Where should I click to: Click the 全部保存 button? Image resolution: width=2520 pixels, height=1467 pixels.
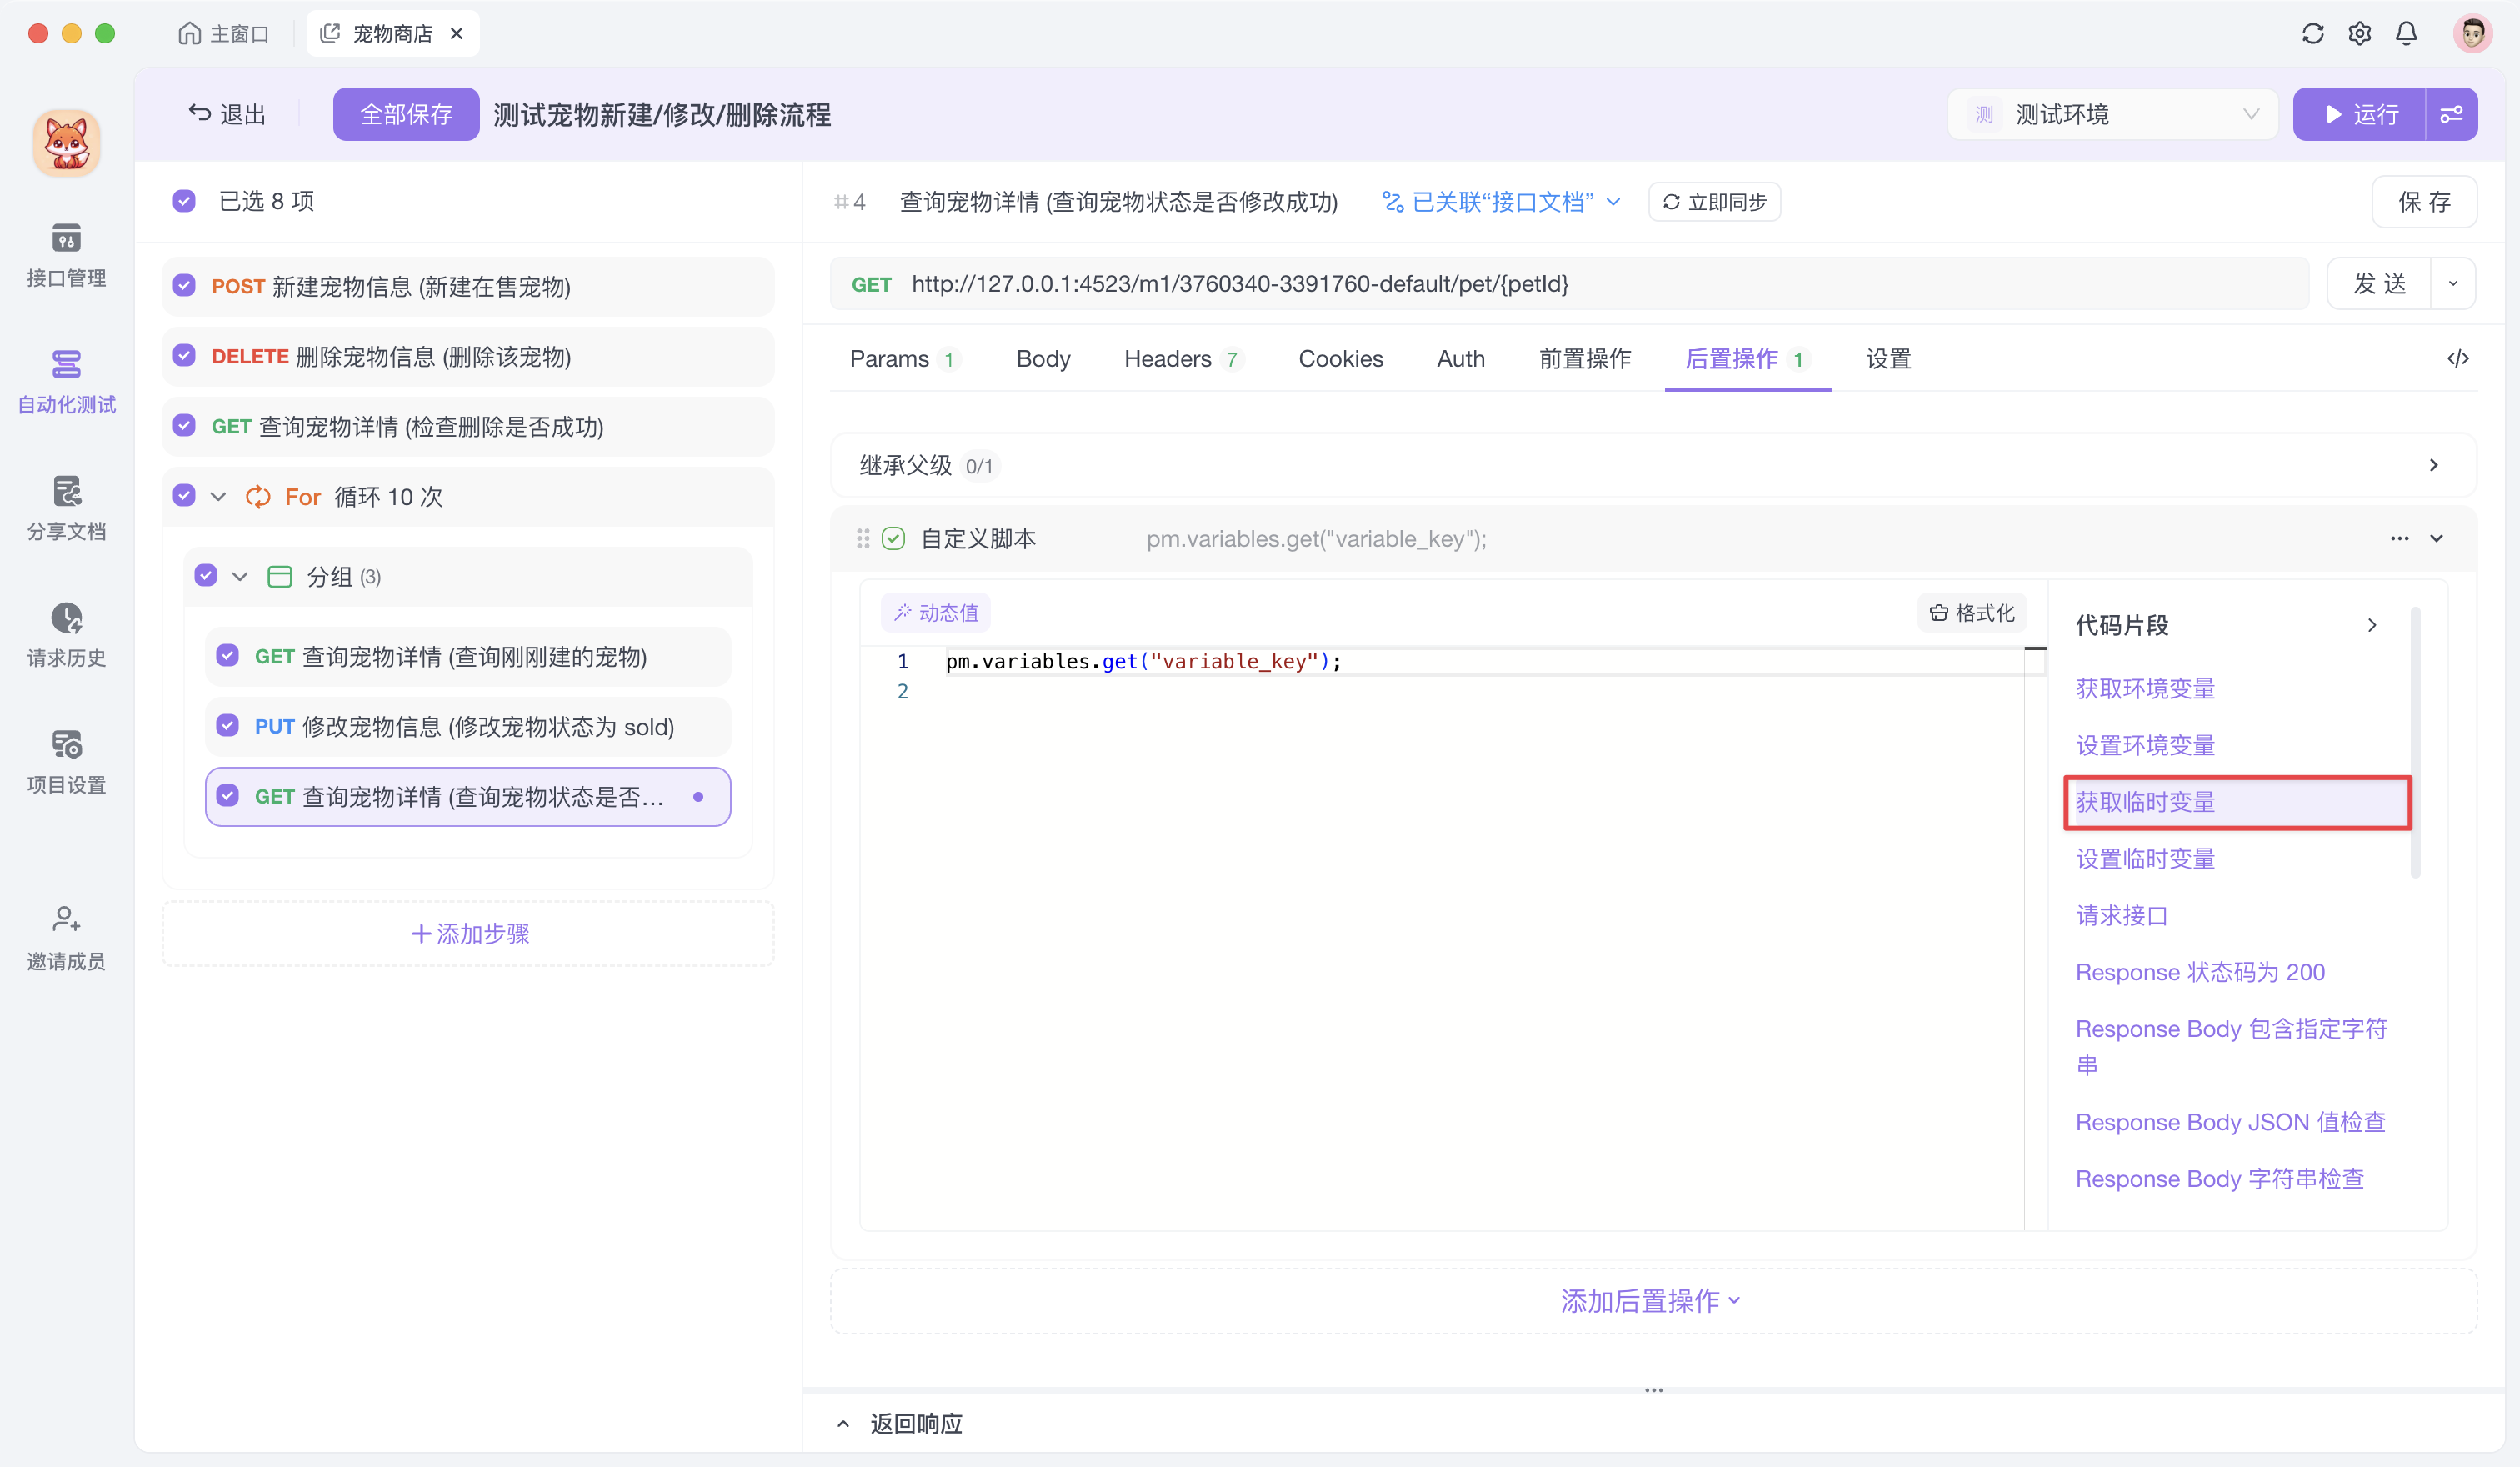[x=406, y=114]
